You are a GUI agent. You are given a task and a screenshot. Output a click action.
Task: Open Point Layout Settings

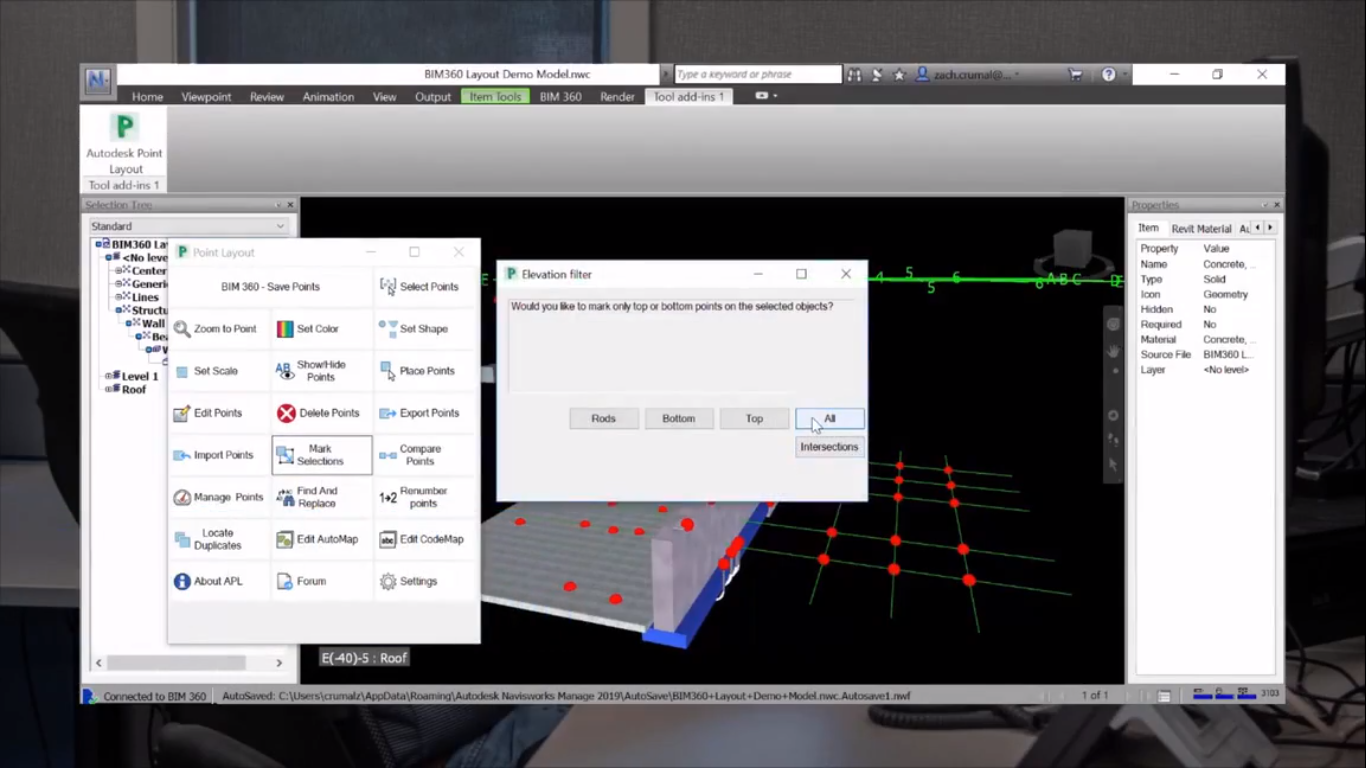click(x=425, y=581)
